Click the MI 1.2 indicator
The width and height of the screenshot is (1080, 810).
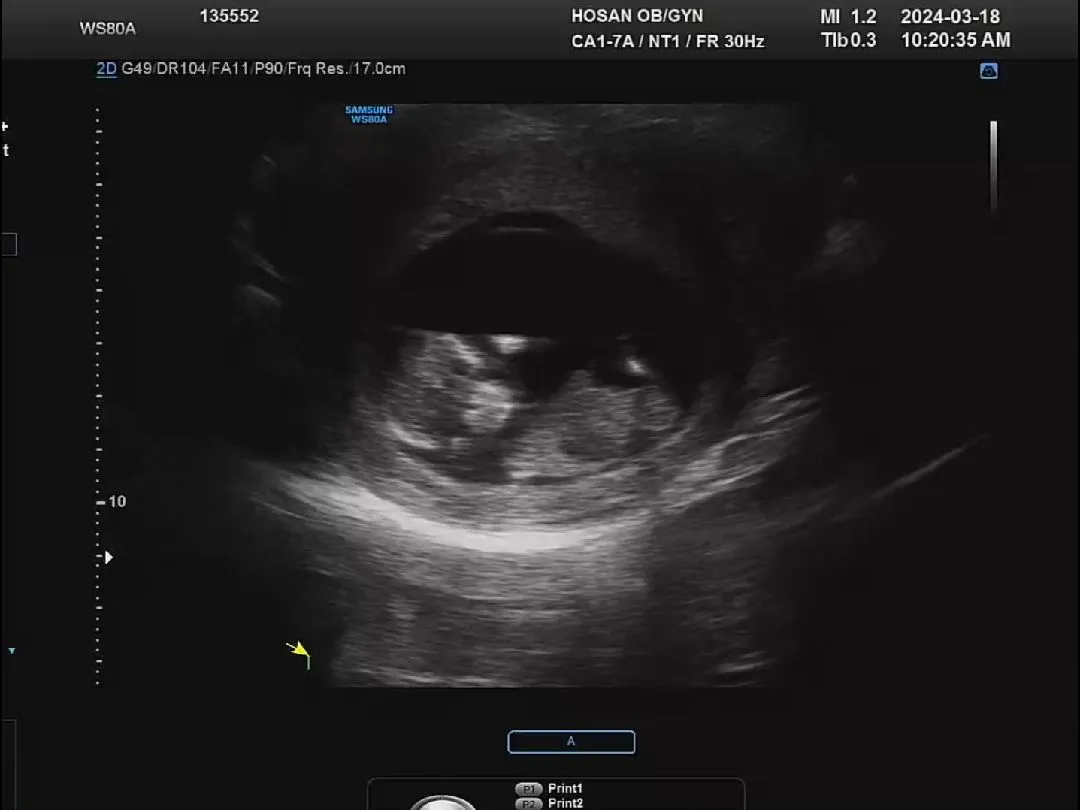coord(848,17)
